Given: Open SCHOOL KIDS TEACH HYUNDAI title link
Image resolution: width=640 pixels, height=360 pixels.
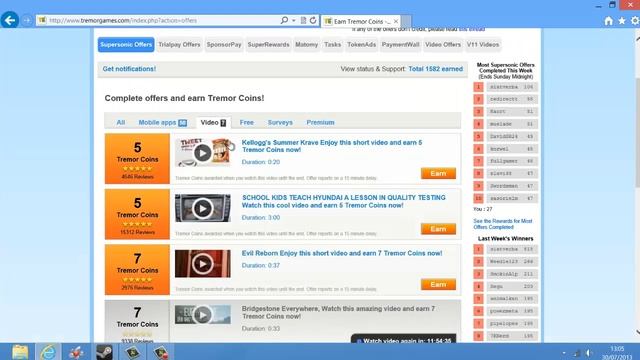Looking at the screenshot, I should [343, 201].
